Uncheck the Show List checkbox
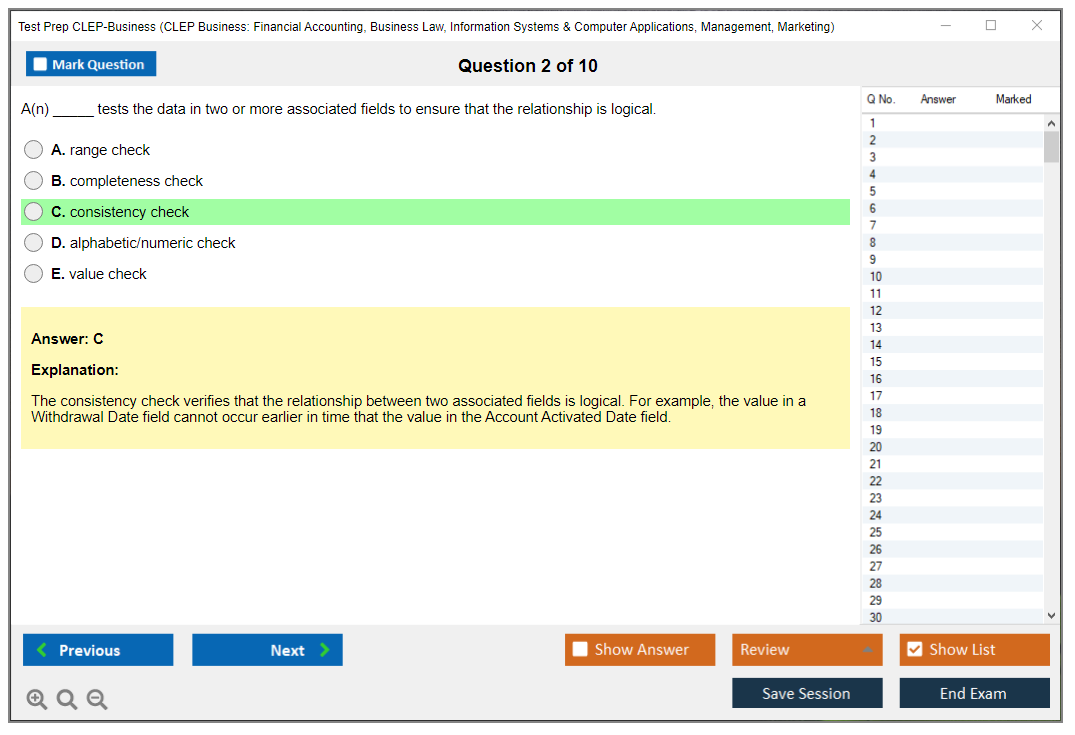1075x735 pixels. [914, 650]
